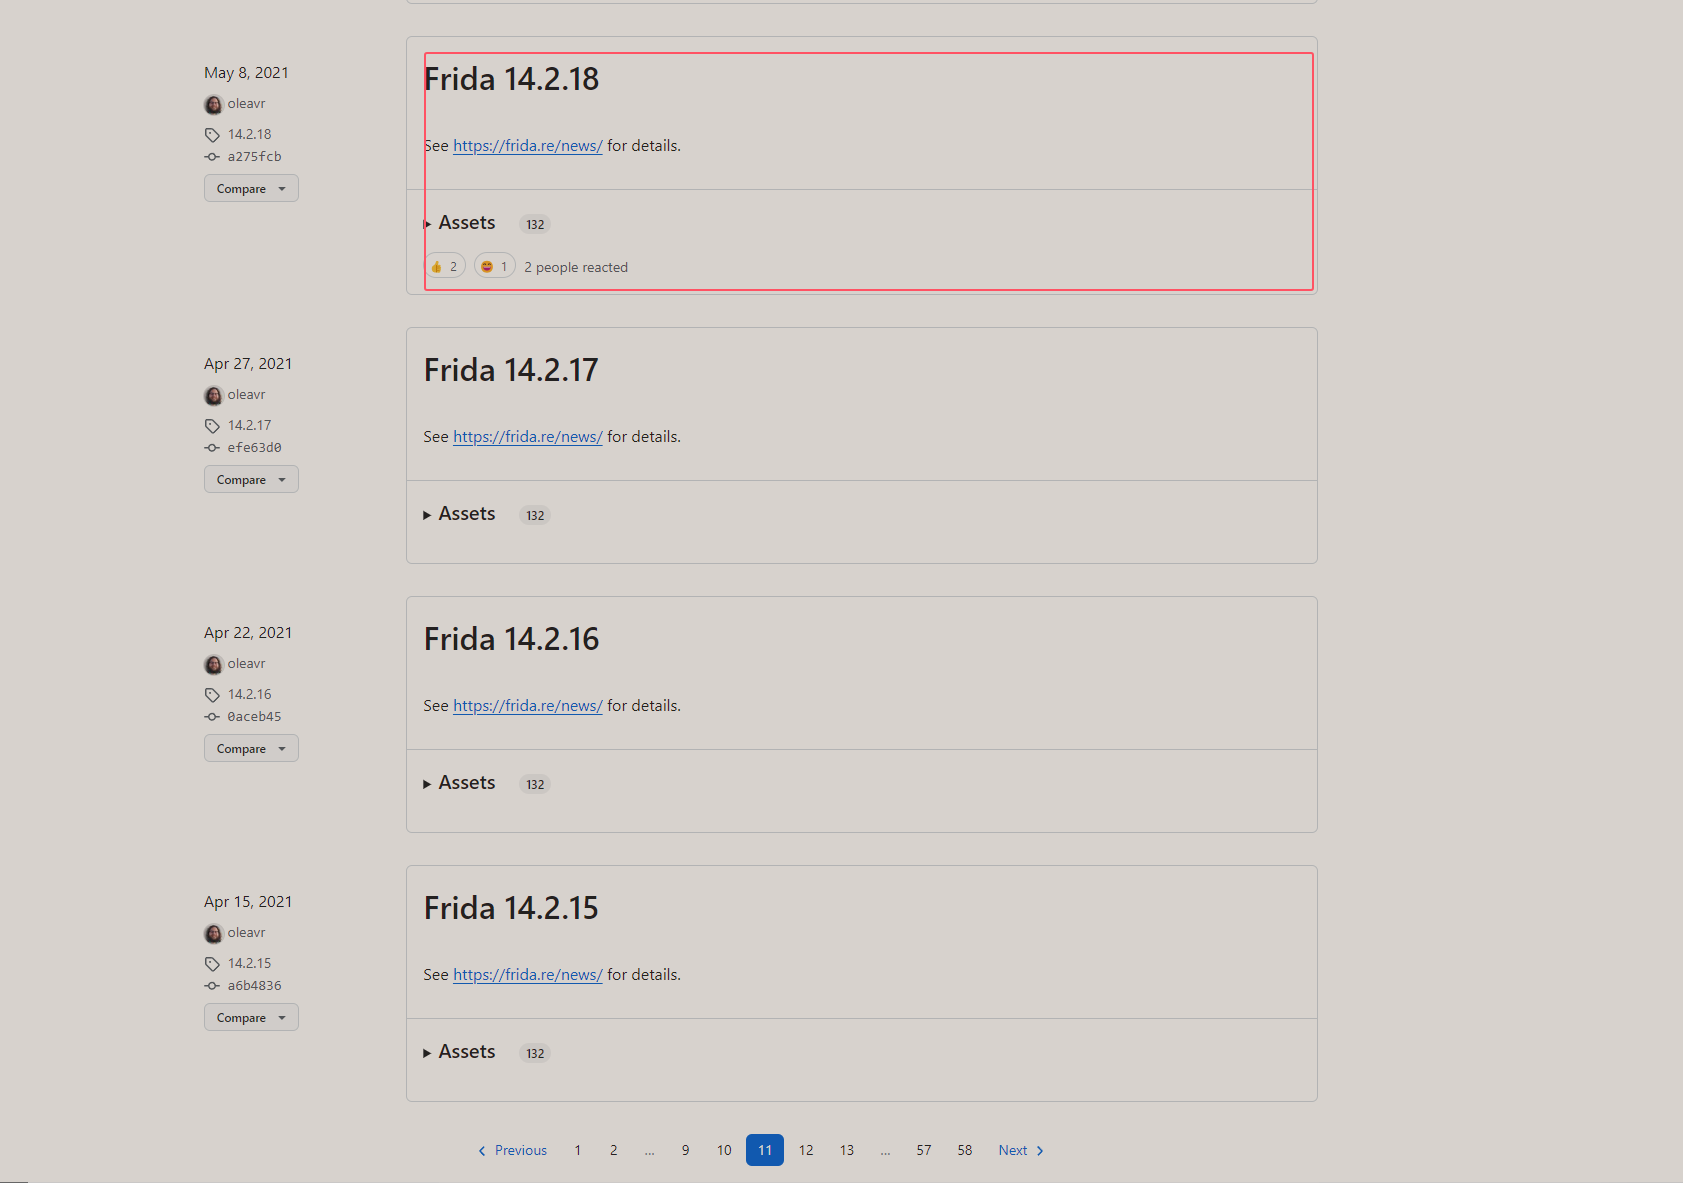
Task: Open Compare dropdown for release 14.2.17
Action: (x=251, y=479)
